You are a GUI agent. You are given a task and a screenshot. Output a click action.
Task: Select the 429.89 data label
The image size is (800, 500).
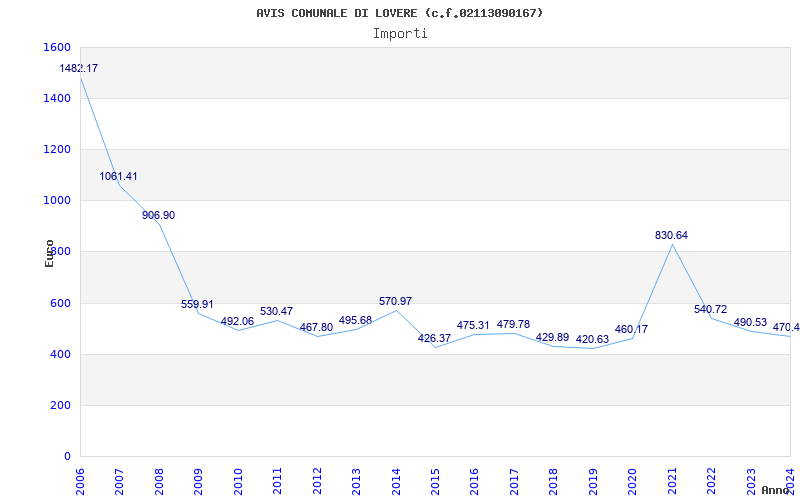point(553,337)
